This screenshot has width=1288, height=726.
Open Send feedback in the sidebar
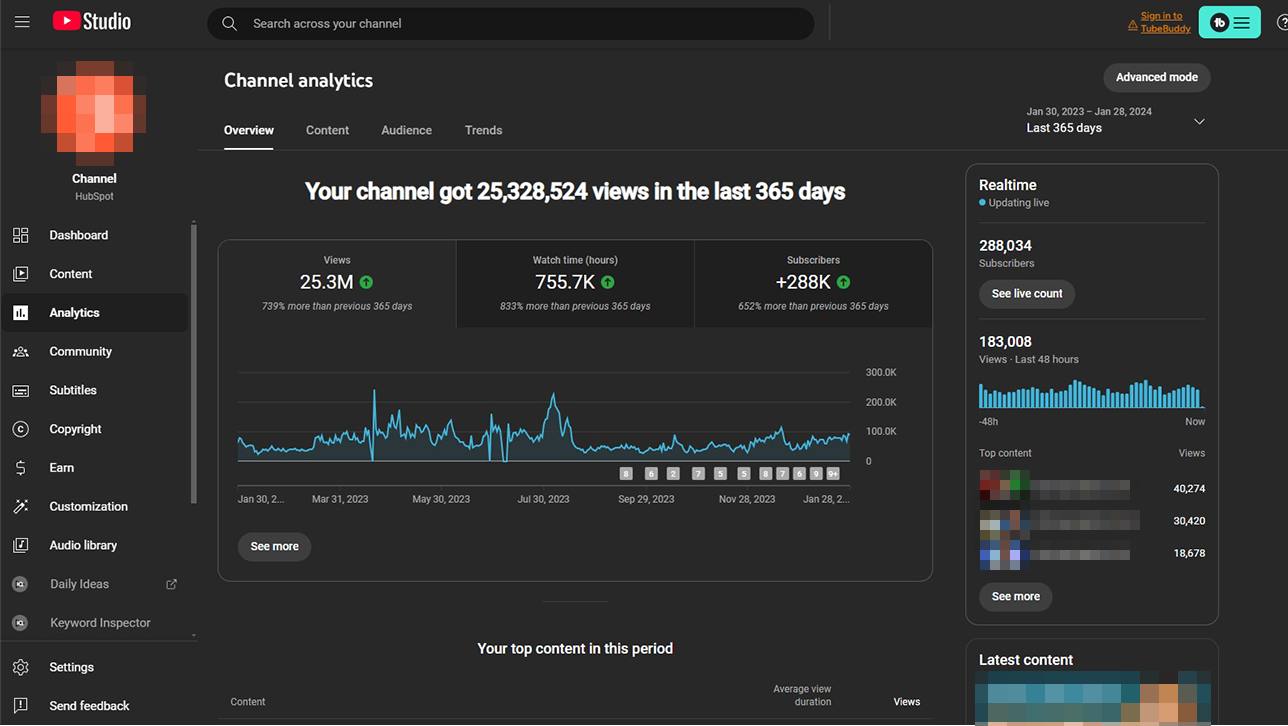tap(95, 706)
